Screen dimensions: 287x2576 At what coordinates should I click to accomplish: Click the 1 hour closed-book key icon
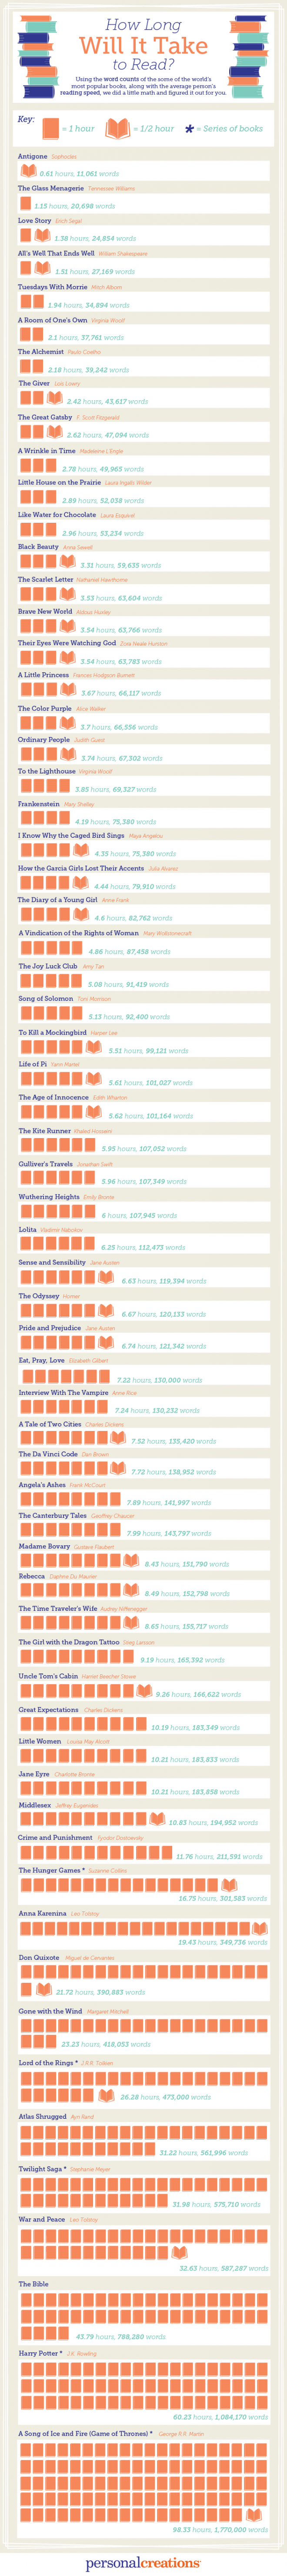[50, 129]
